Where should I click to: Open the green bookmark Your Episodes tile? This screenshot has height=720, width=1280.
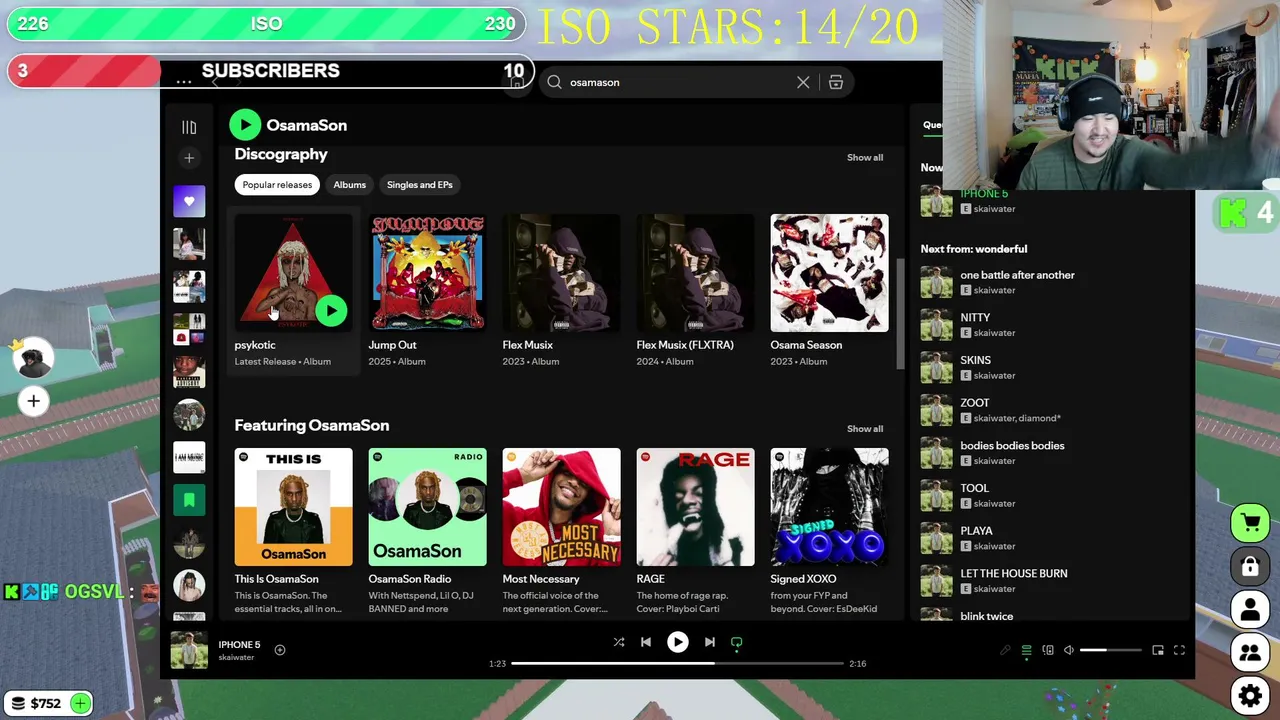tap(189, 500)
